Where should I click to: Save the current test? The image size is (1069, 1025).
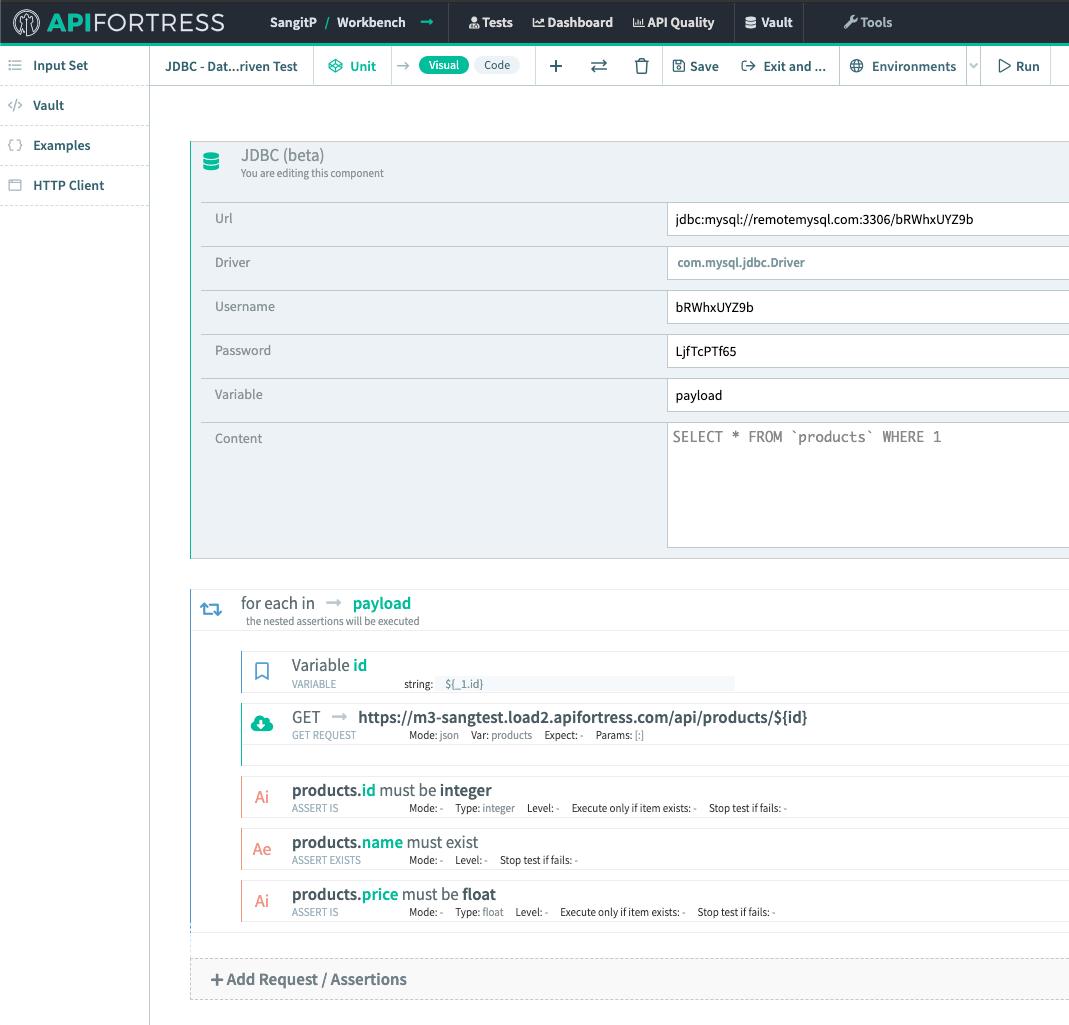[695, 65]
